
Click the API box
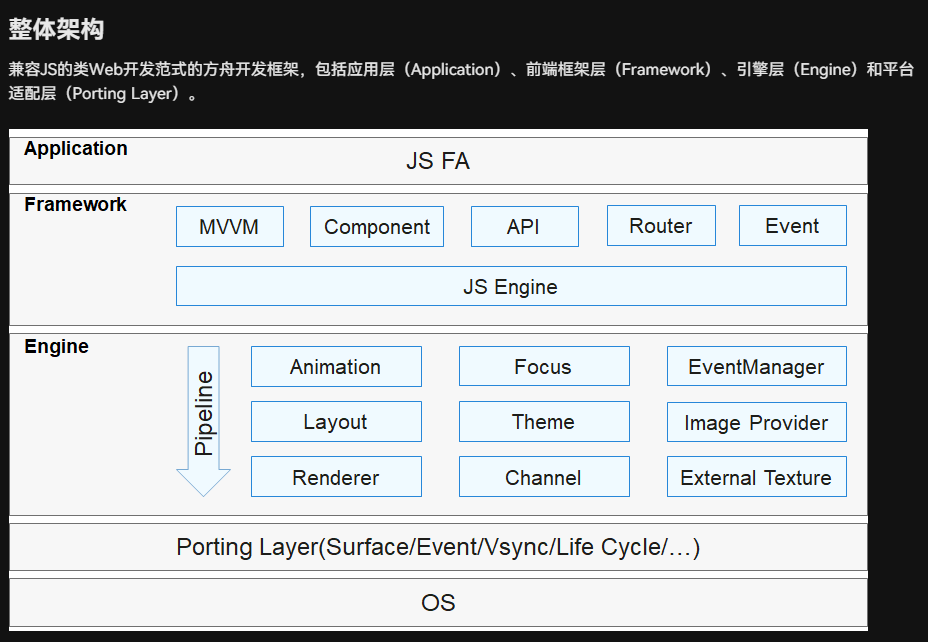pyautogui.click(x=524, y=227)
